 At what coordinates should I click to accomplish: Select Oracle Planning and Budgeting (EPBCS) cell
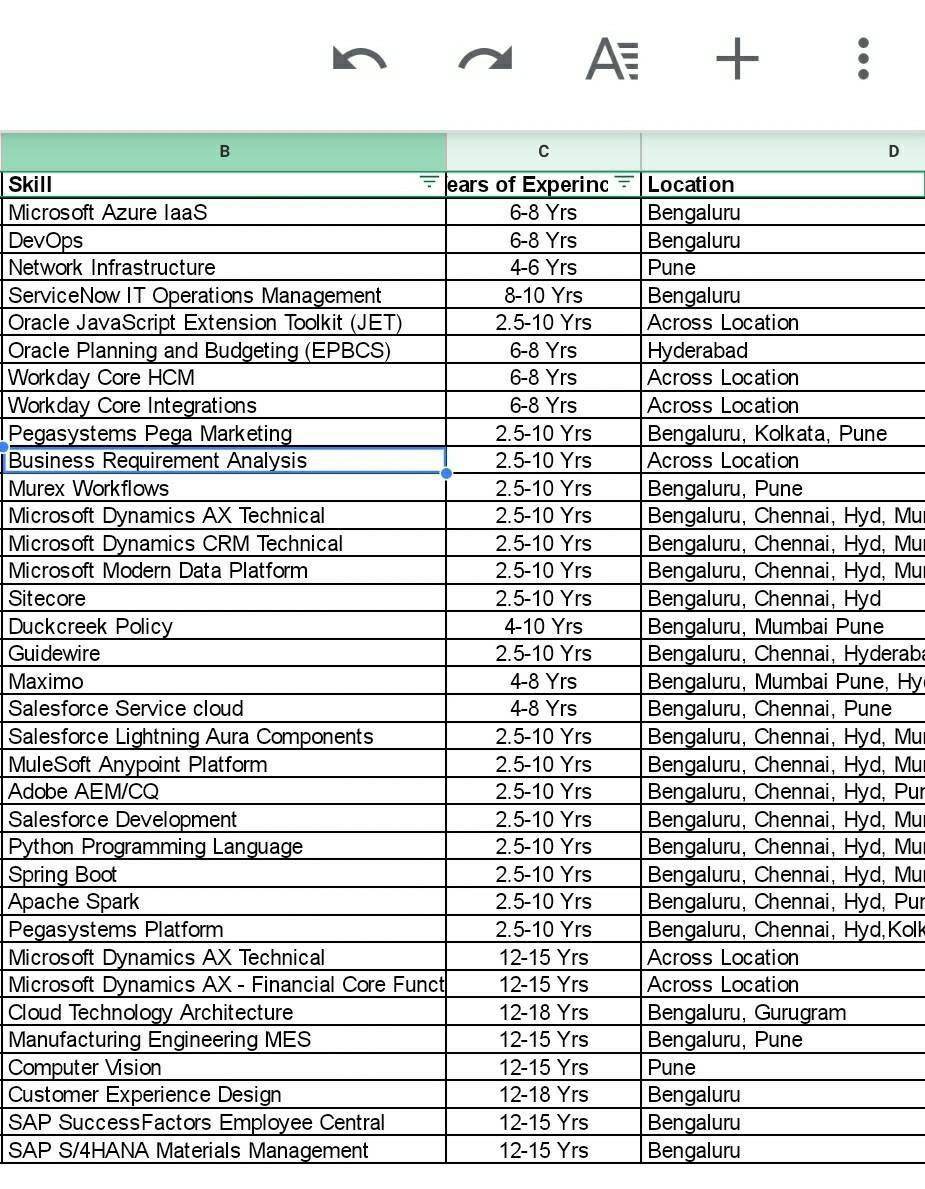pyautogui.click(x=224, y=350)
